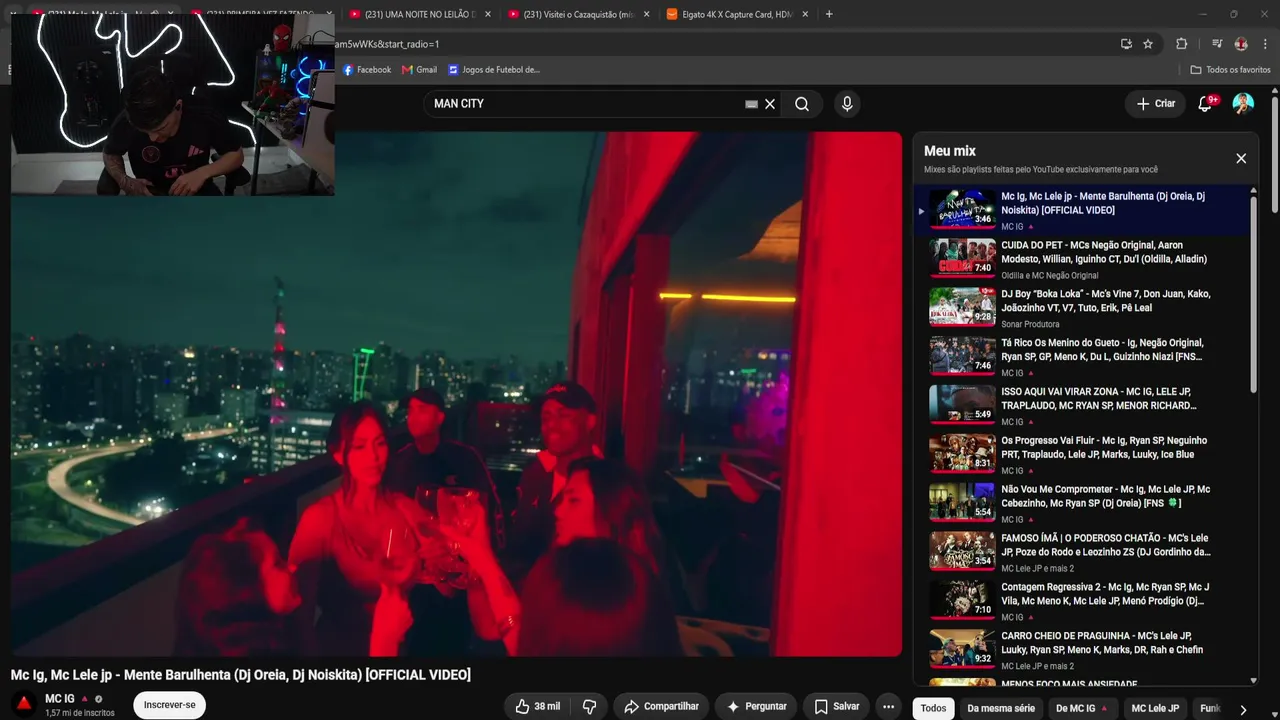Save the video with Salvar
1280x720 pixels.
(x=836, y=706)
